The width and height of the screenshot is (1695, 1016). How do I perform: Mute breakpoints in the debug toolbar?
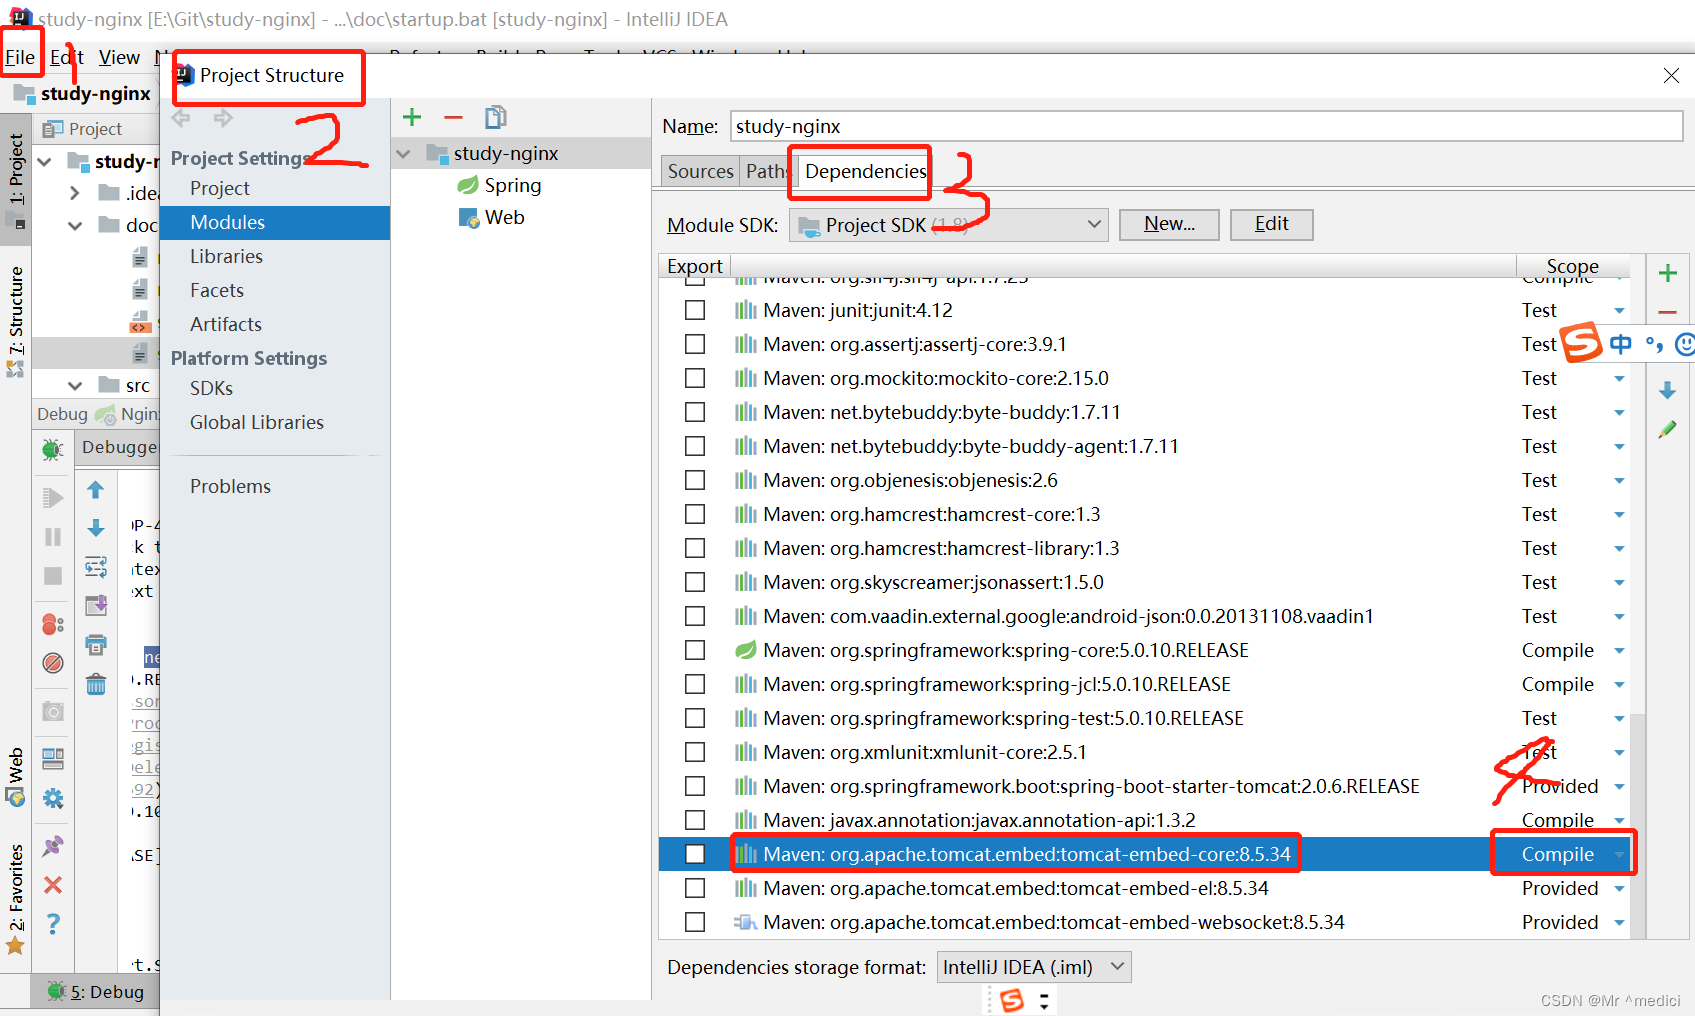pos(53,663)
